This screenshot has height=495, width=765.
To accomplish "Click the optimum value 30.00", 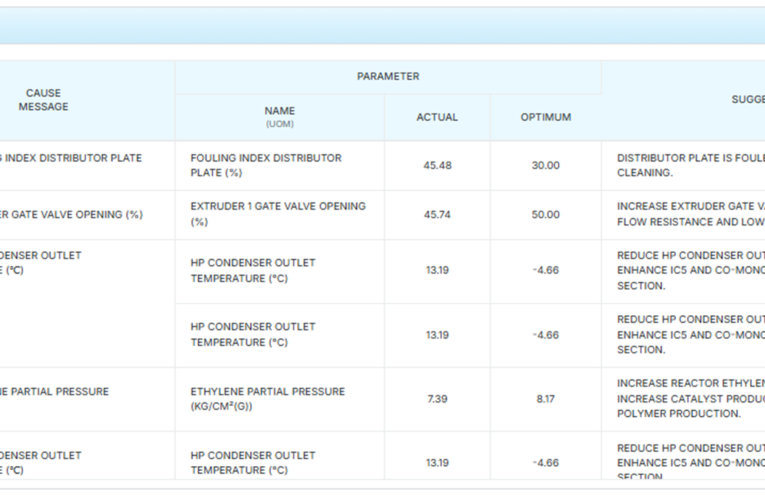I will tap(545, 165).
